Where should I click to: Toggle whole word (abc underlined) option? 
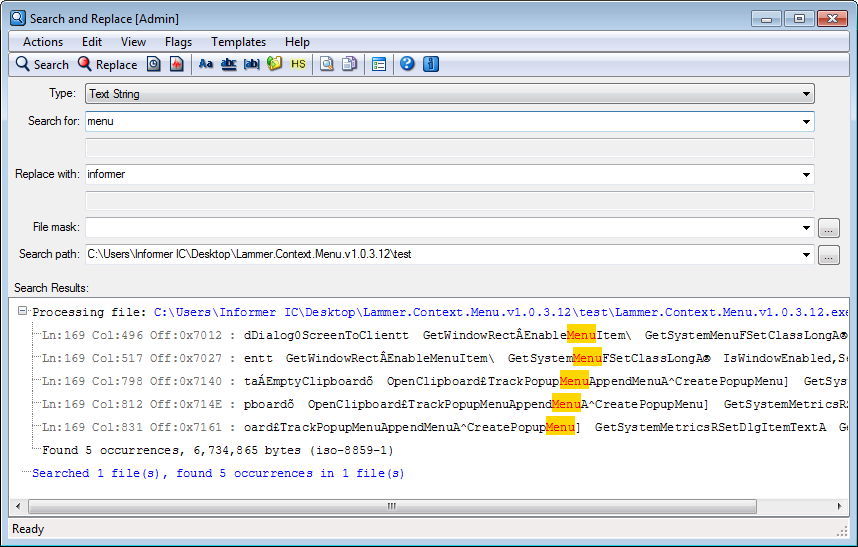(228, 65)
